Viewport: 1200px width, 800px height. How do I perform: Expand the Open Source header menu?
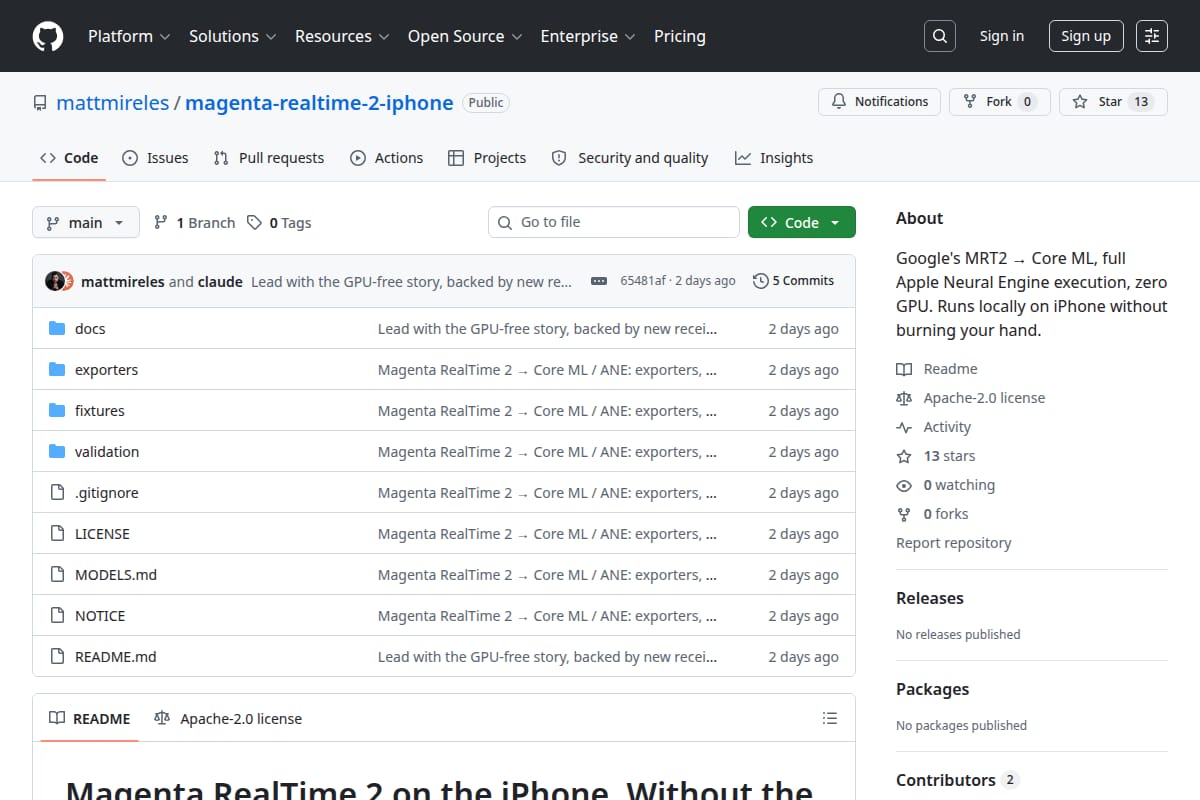click(x=465, y=36)
